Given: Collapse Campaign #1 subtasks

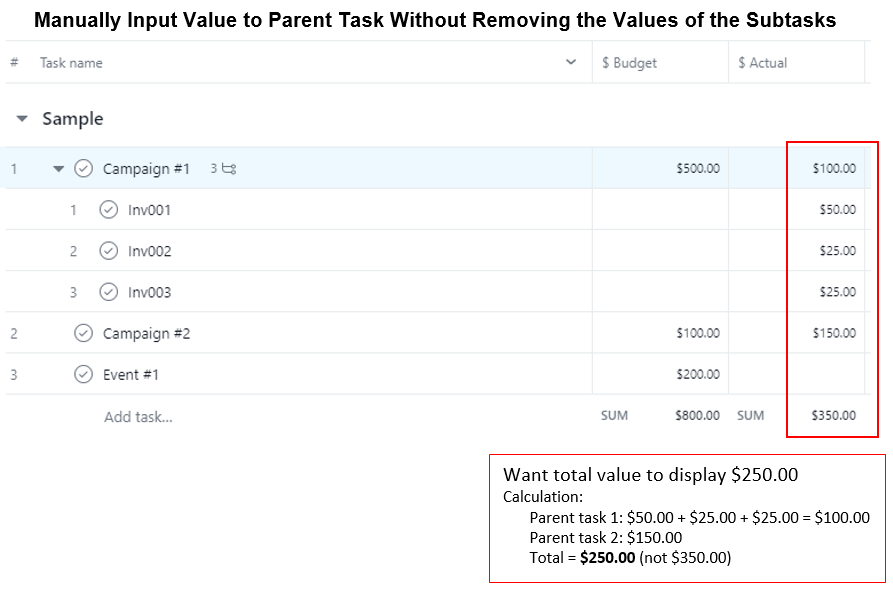Looking at the screenshot, I should pyautogui.click(x=58, y=169).
